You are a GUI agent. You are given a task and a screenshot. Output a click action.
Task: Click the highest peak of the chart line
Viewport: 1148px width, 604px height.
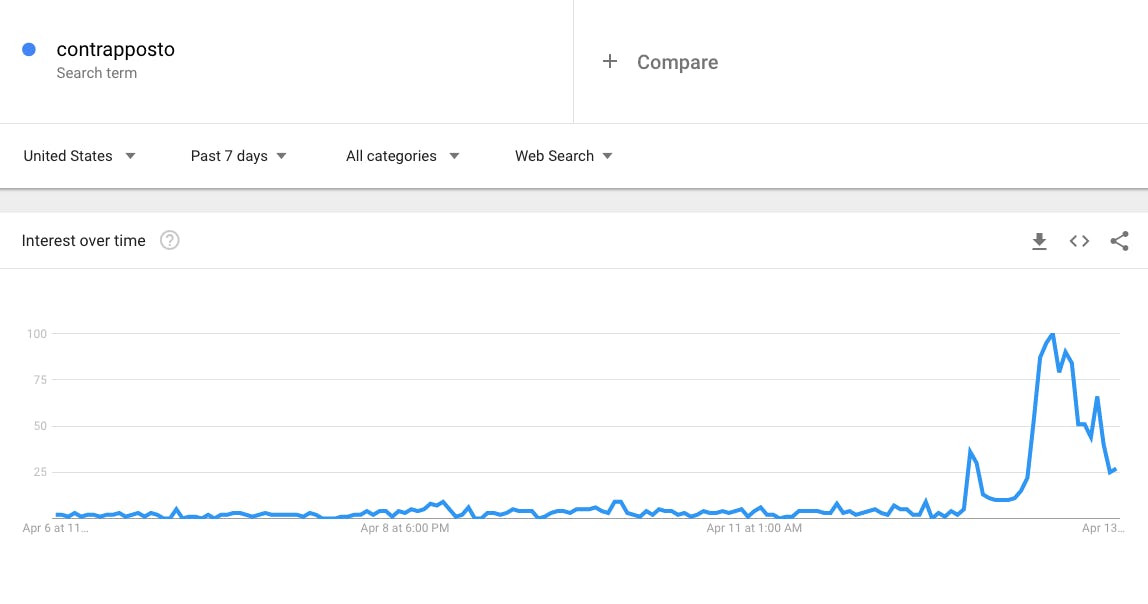[x=1052, y=334]
